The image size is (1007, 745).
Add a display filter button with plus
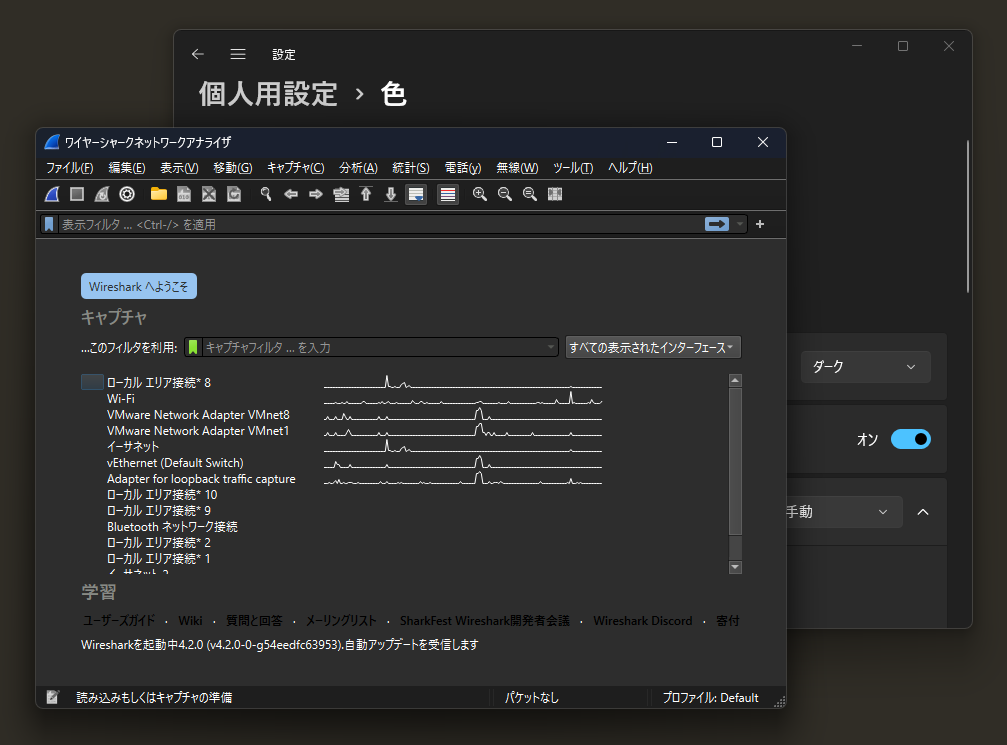(x=760, y=224)
